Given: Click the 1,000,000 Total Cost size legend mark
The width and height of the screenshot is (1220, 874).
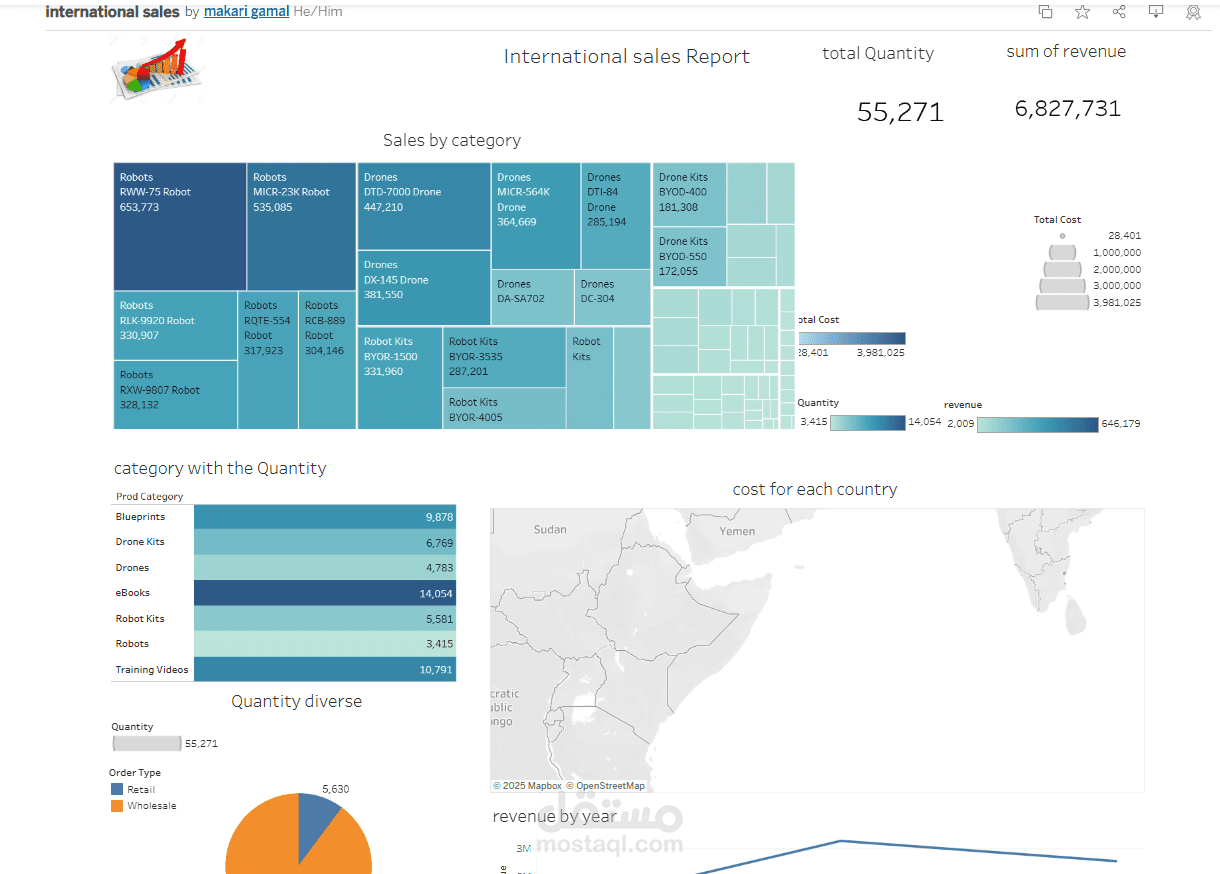Looking at the screenshot, I should click(x=1062, y=252).
